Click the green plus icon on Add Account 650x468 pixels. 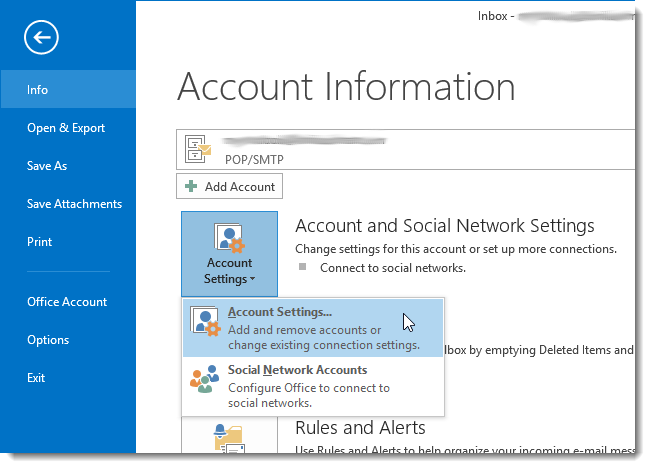point(191,187)
